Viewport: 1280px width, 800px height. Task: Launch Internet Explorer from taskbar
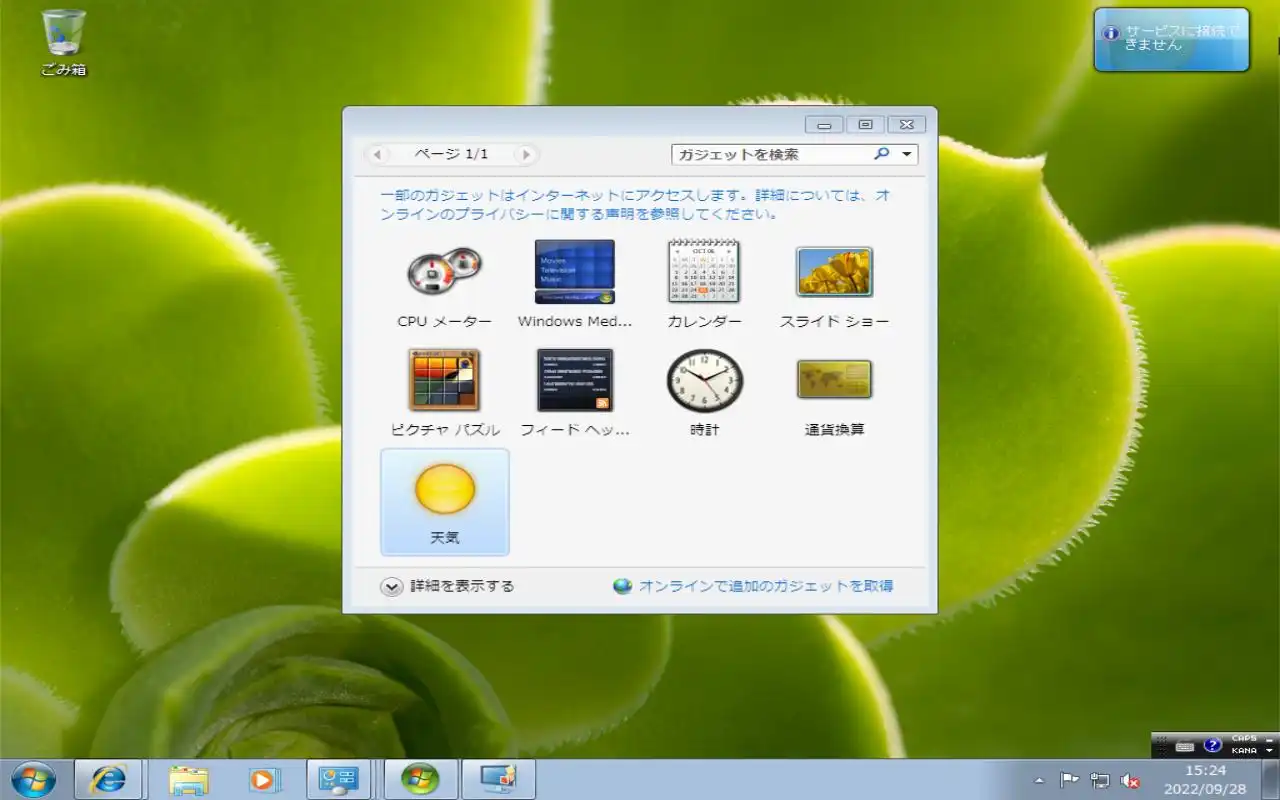pos(109,779)
